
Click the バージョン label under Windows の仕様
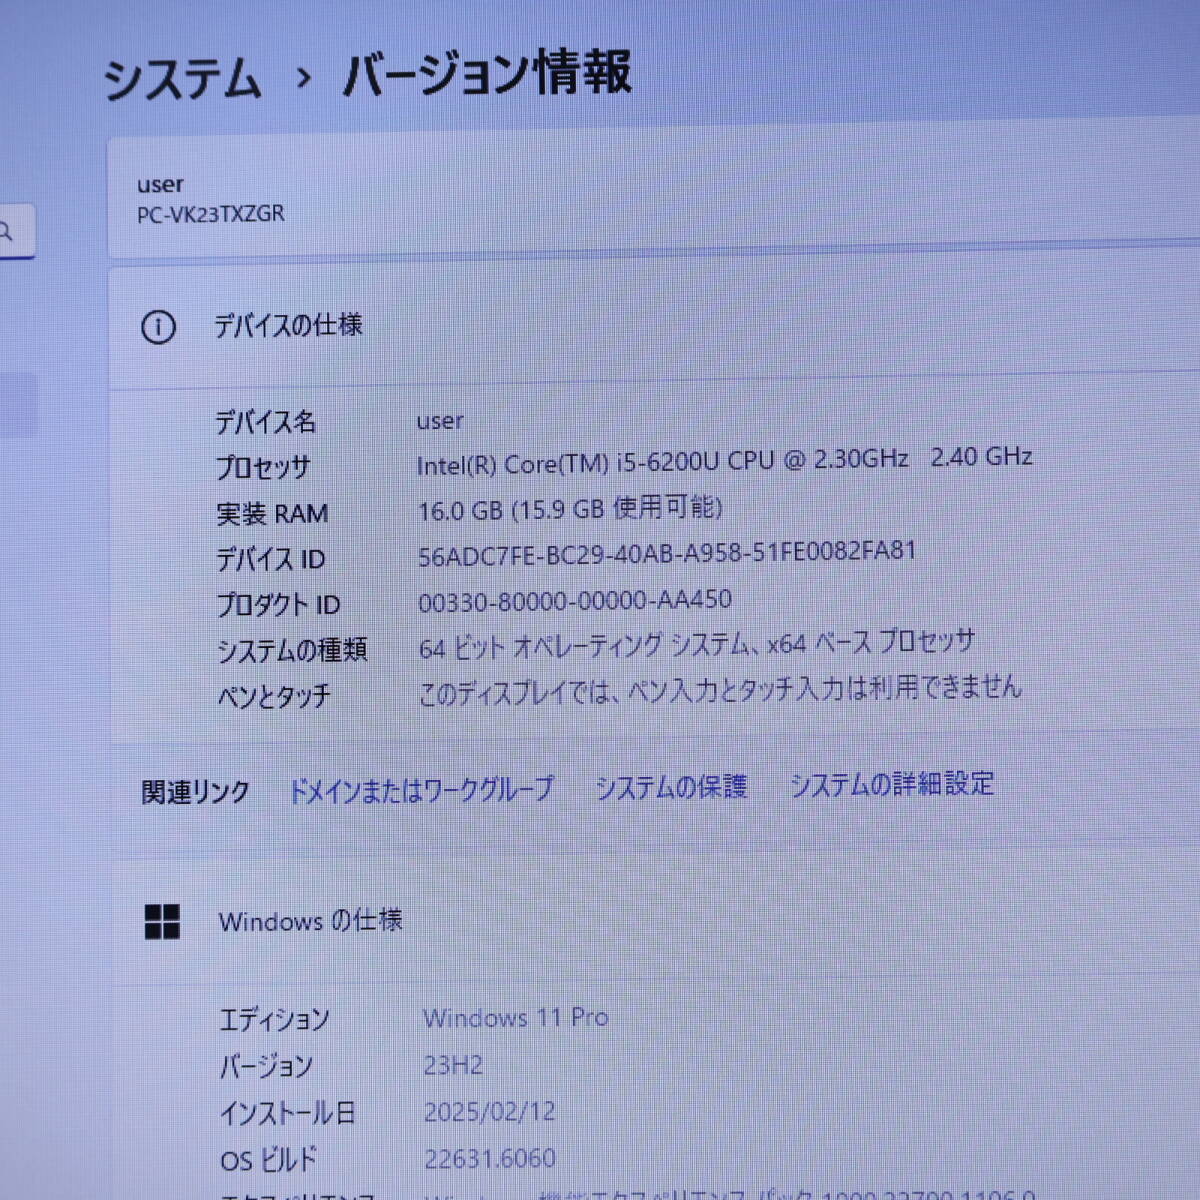pyautogui.click(x=266, y=1067)
